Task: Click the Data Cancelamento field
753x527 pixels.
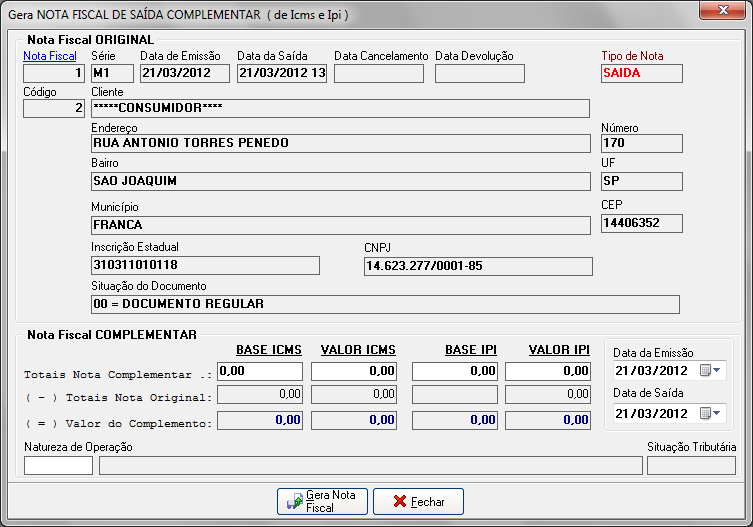Action: (379, 74)
